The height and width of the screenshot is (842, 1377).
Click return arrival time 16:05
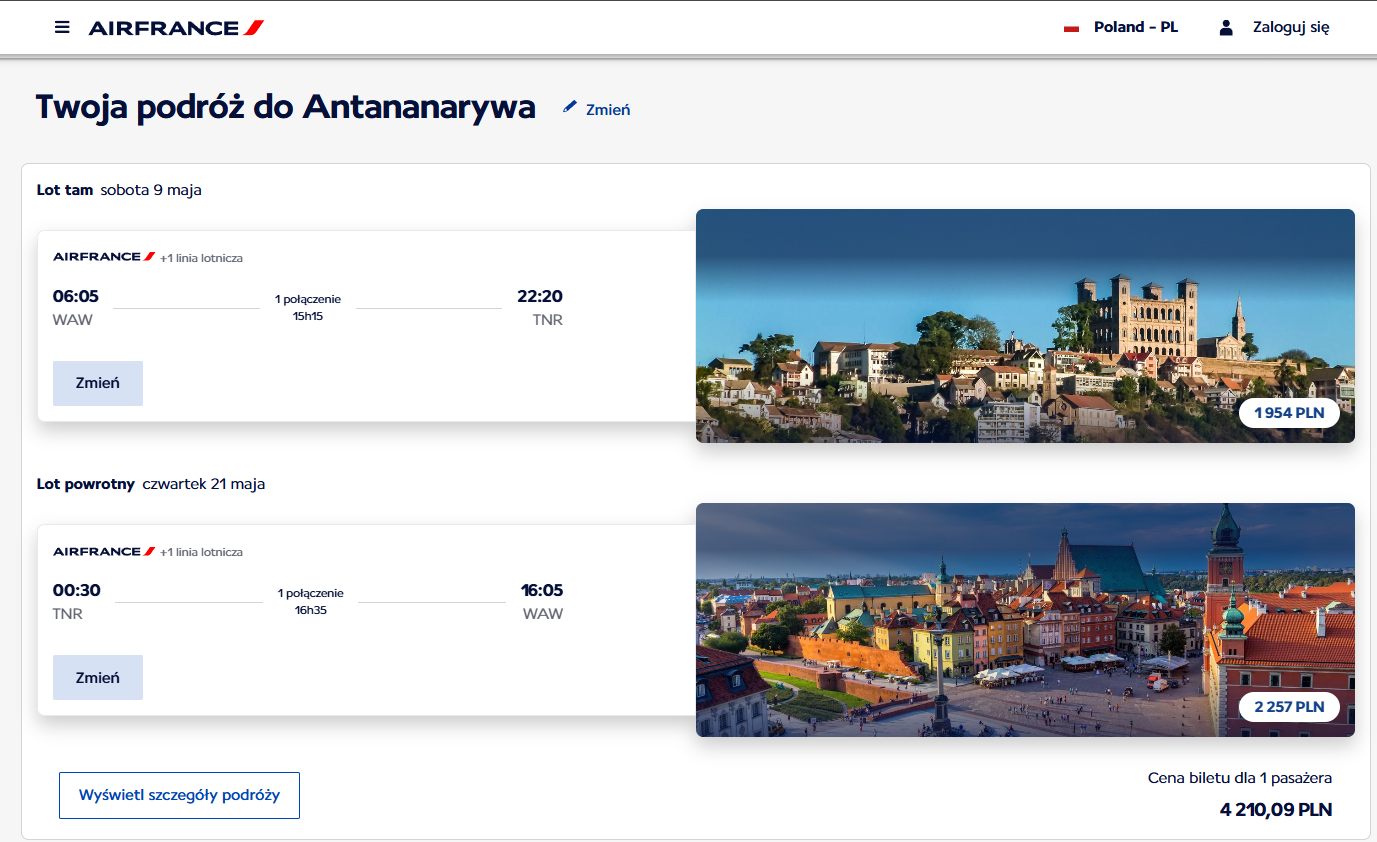(542, 590)
